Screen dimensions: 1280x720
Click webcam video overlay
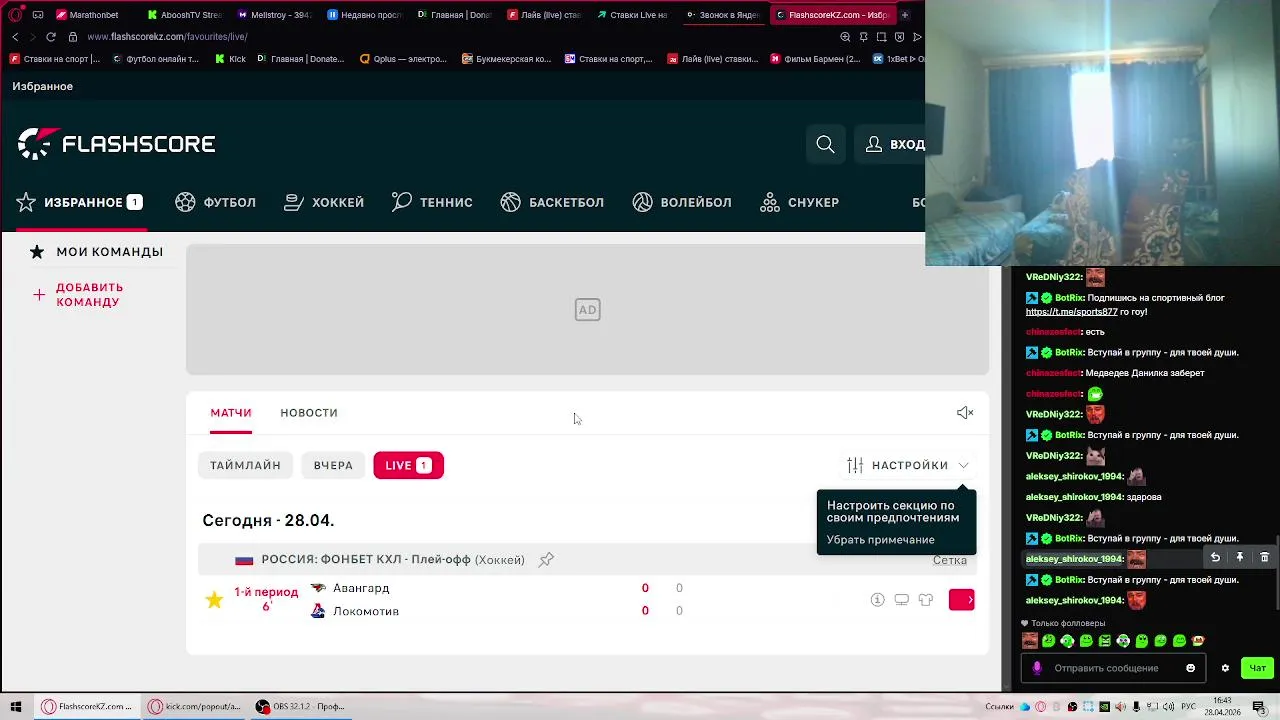coord(1102,132)
